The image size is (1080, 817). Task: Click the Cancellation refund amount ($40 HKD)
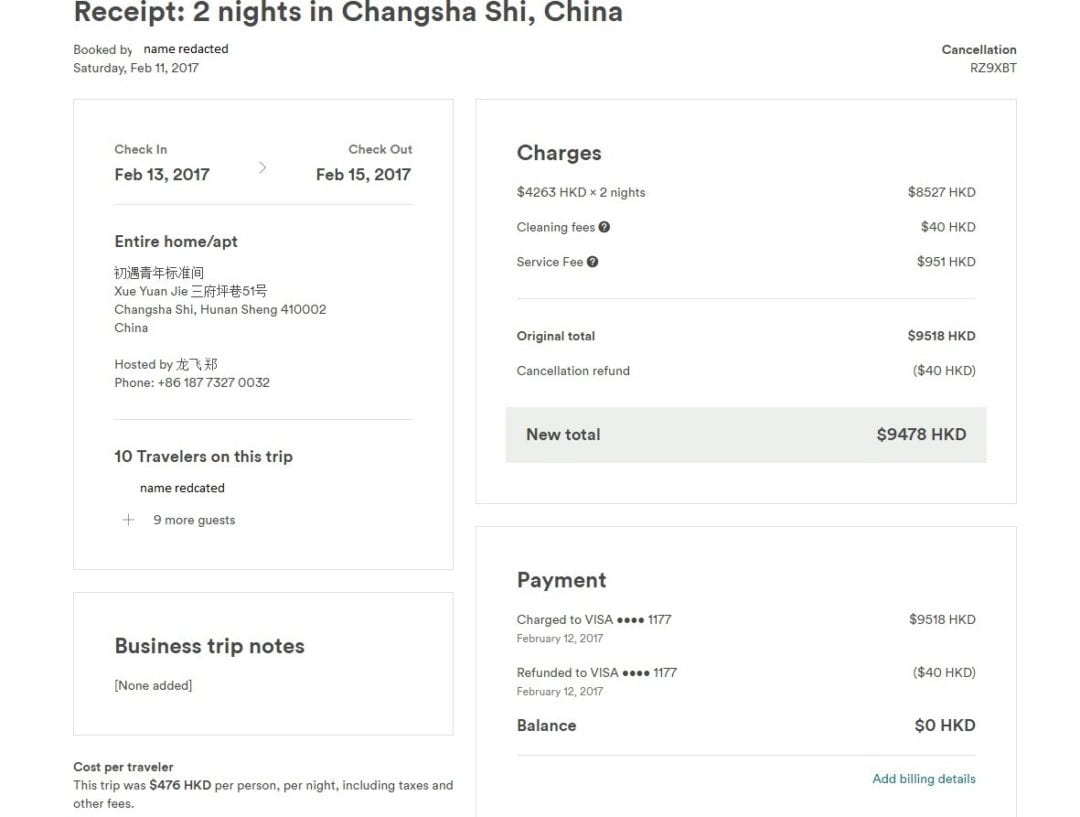tap(944, 371)
